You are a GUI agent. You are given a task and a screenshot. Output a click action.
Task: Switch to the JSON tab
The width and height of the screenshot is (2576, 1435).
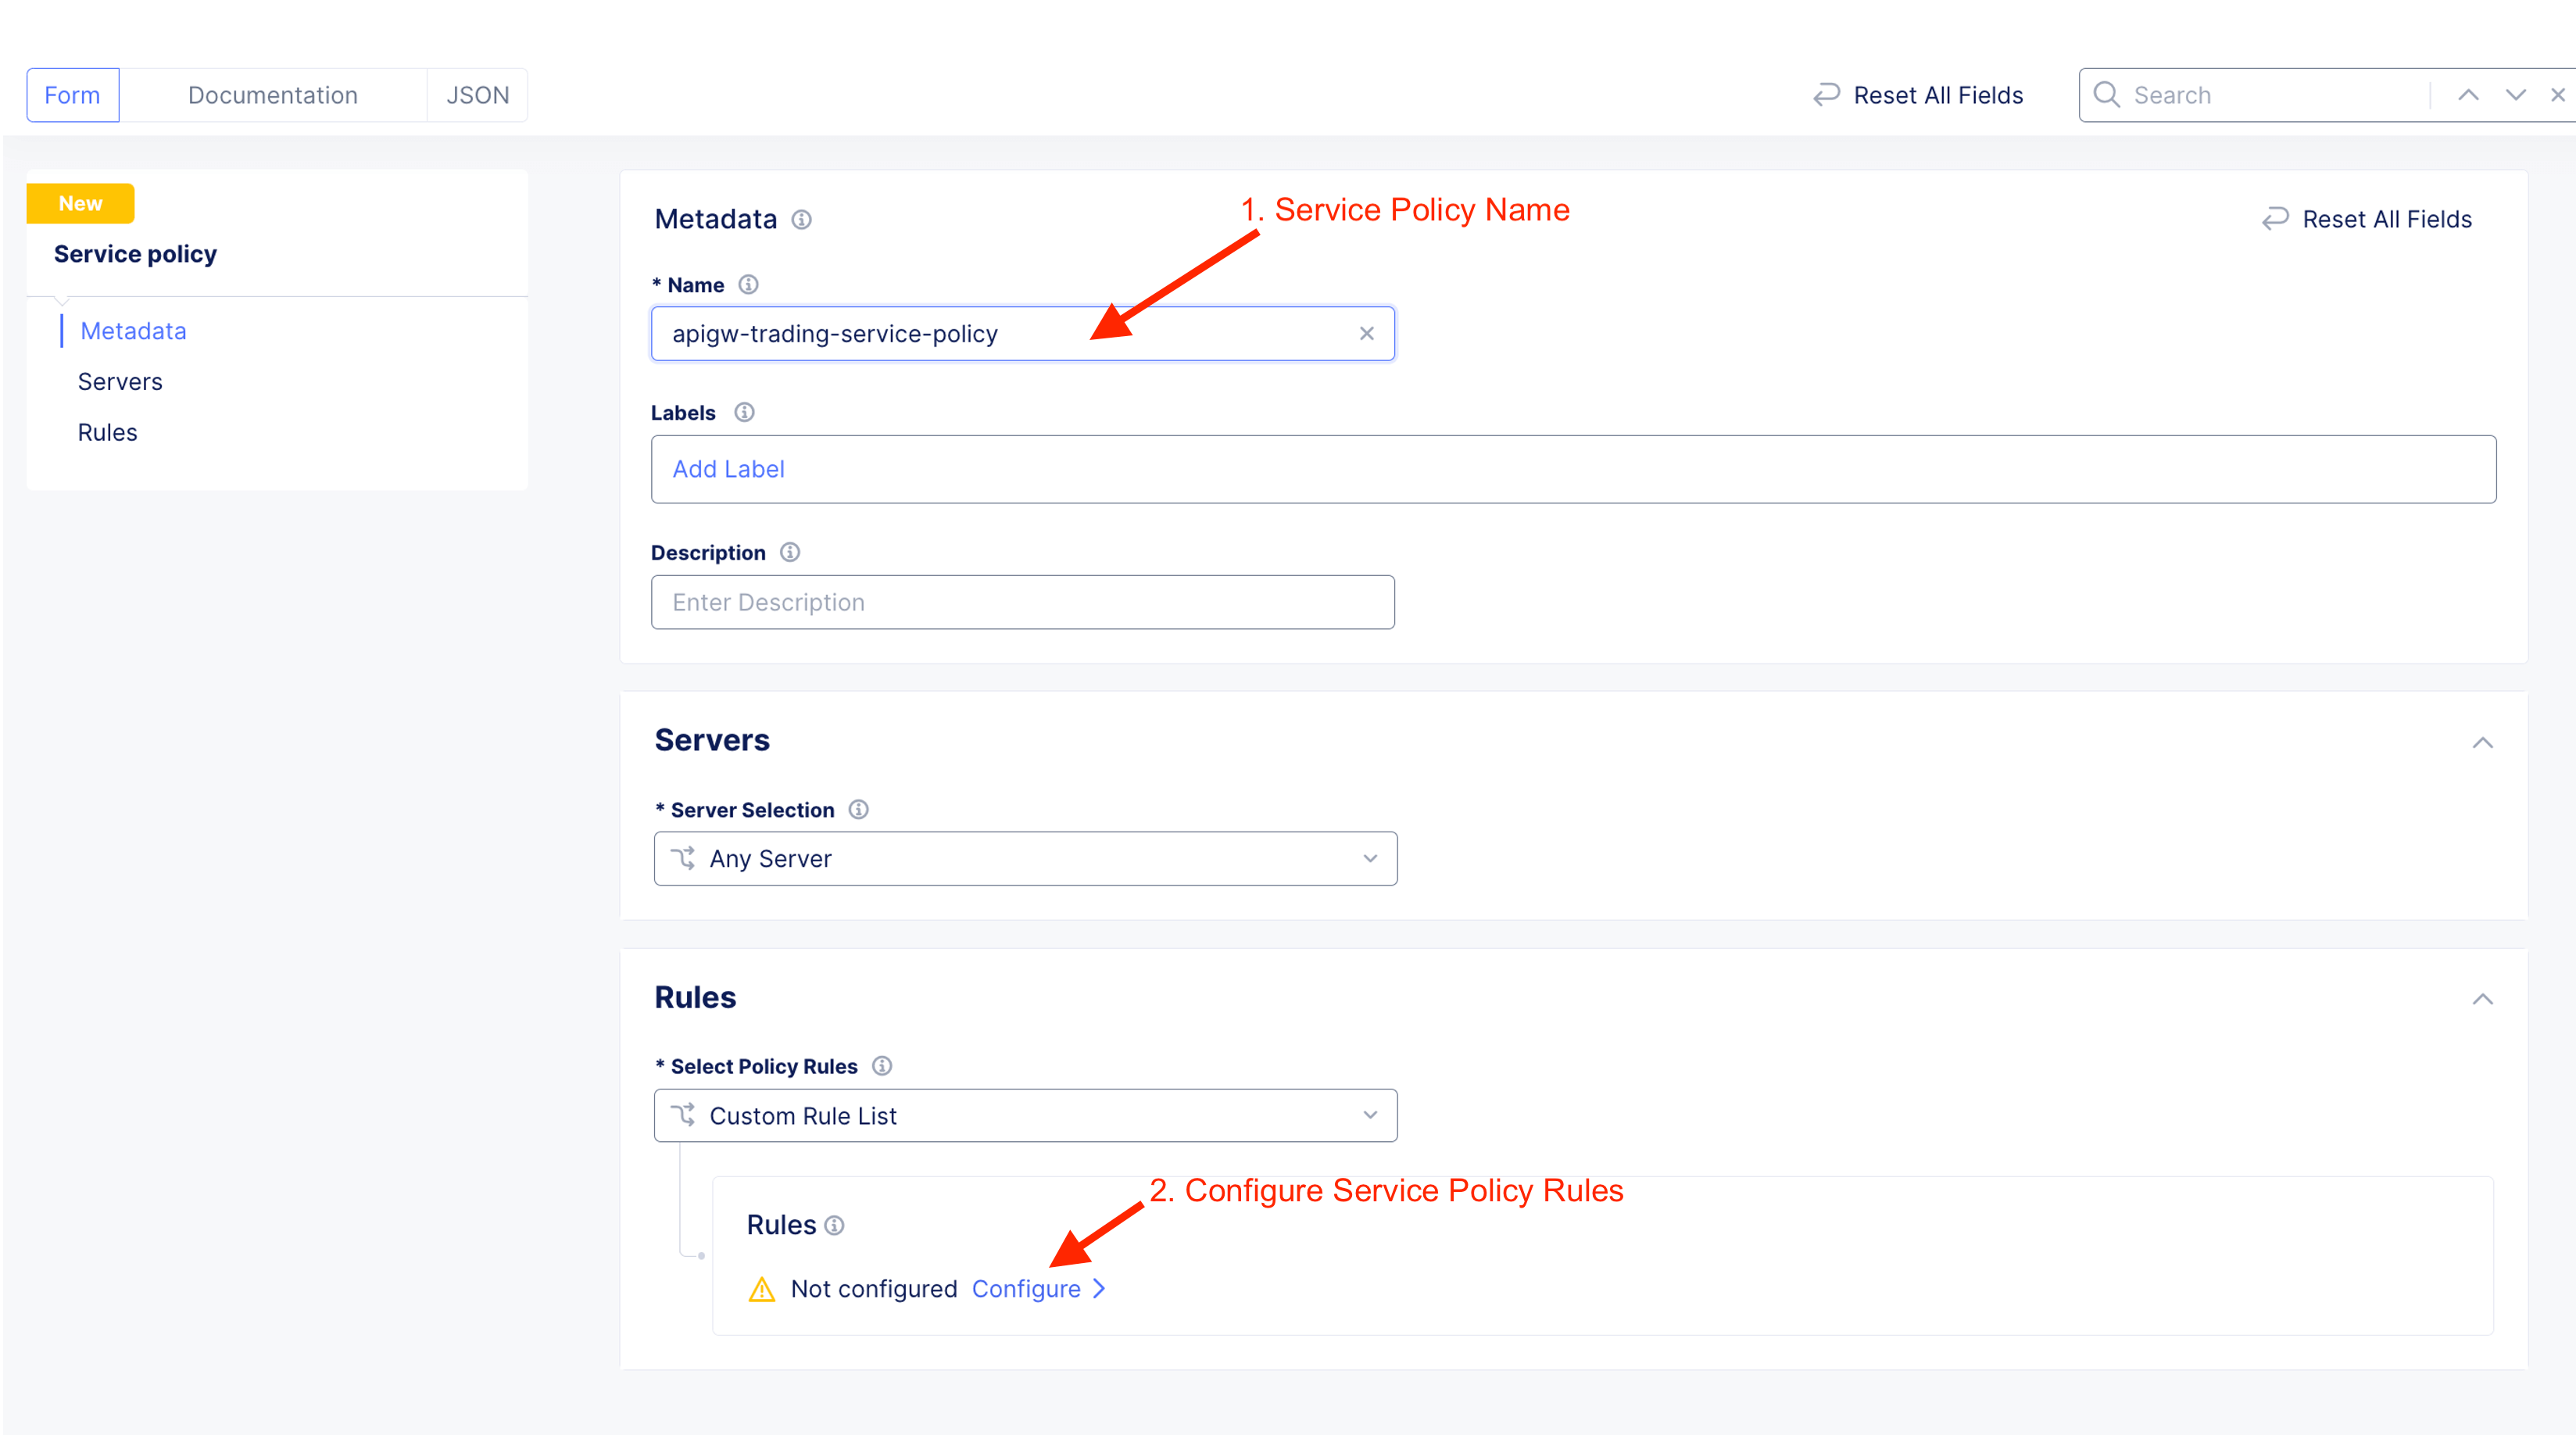coord(477,95)
